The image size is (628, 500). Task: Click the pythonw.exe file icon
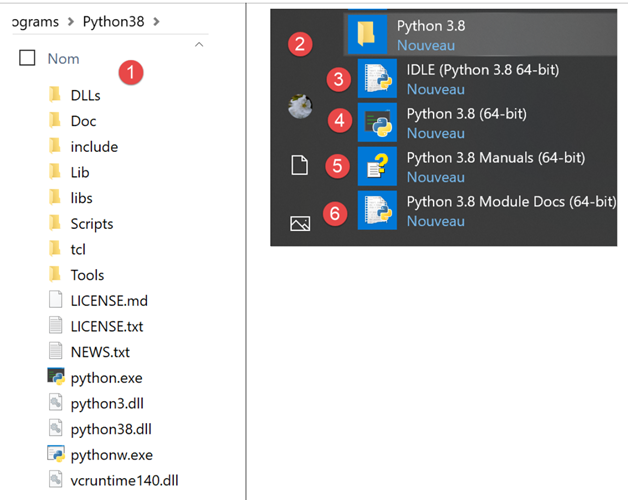click(56, 454)
